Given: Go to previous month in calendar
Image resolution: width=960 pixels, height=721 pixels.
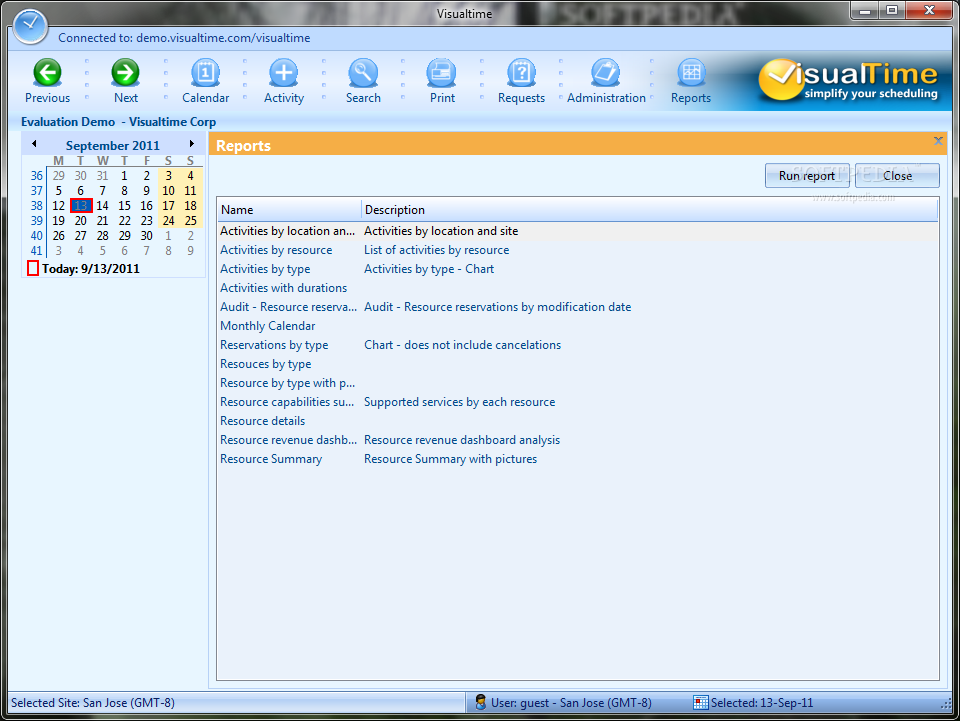Looking at the screenshot, I should (34, 144).
